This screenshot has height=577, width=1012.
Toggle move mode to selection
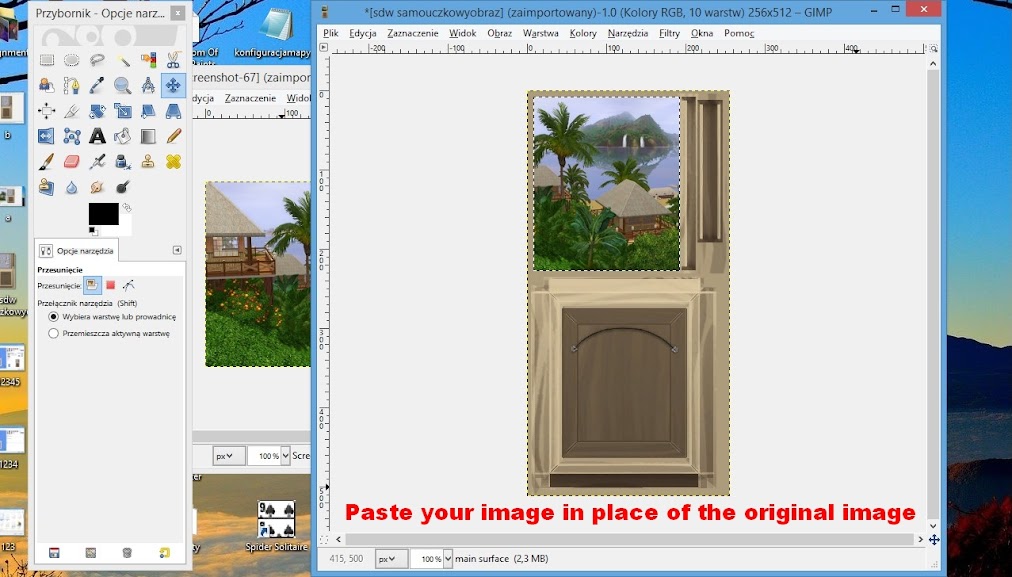[x=110, y=285]
